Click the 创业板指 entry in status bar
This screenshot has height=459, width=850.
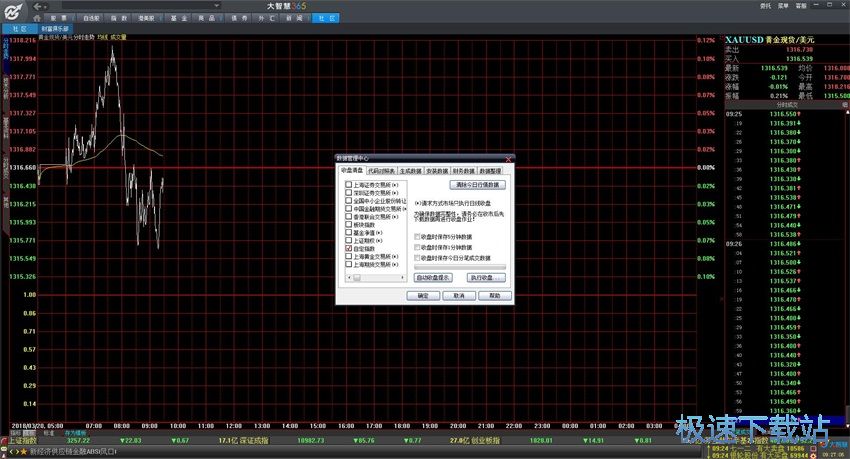(x=485, y=441)
